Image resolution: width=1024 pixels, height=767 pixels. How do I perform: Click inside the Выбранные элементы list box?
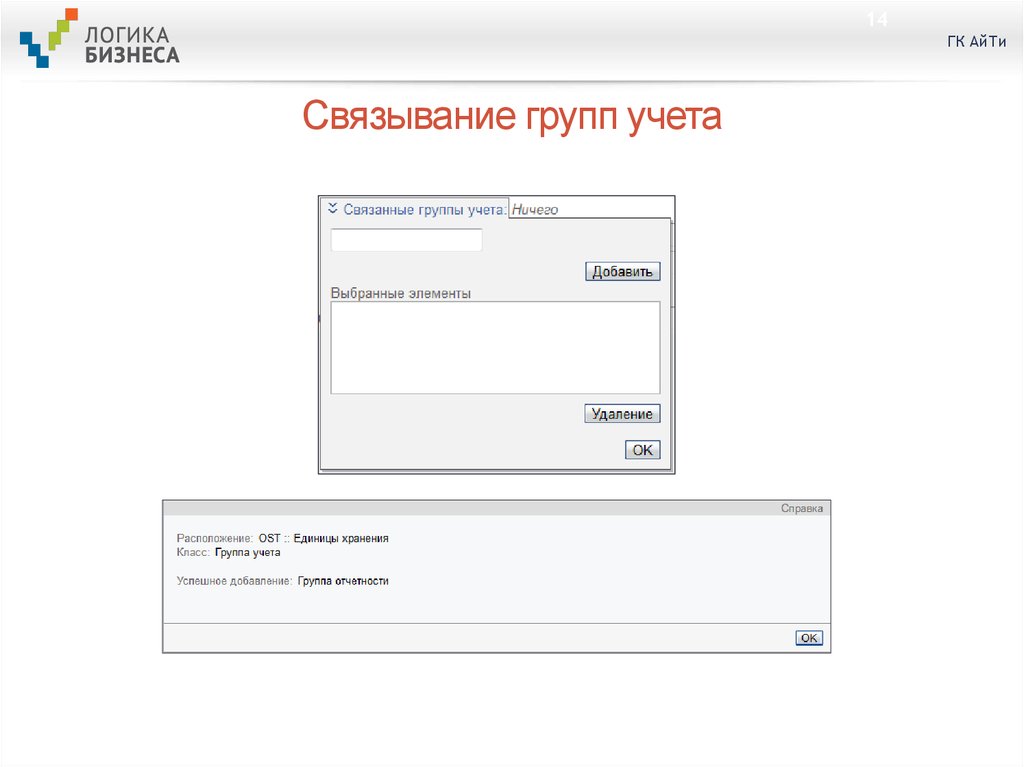pyautogui.click(x=494, y=347)
